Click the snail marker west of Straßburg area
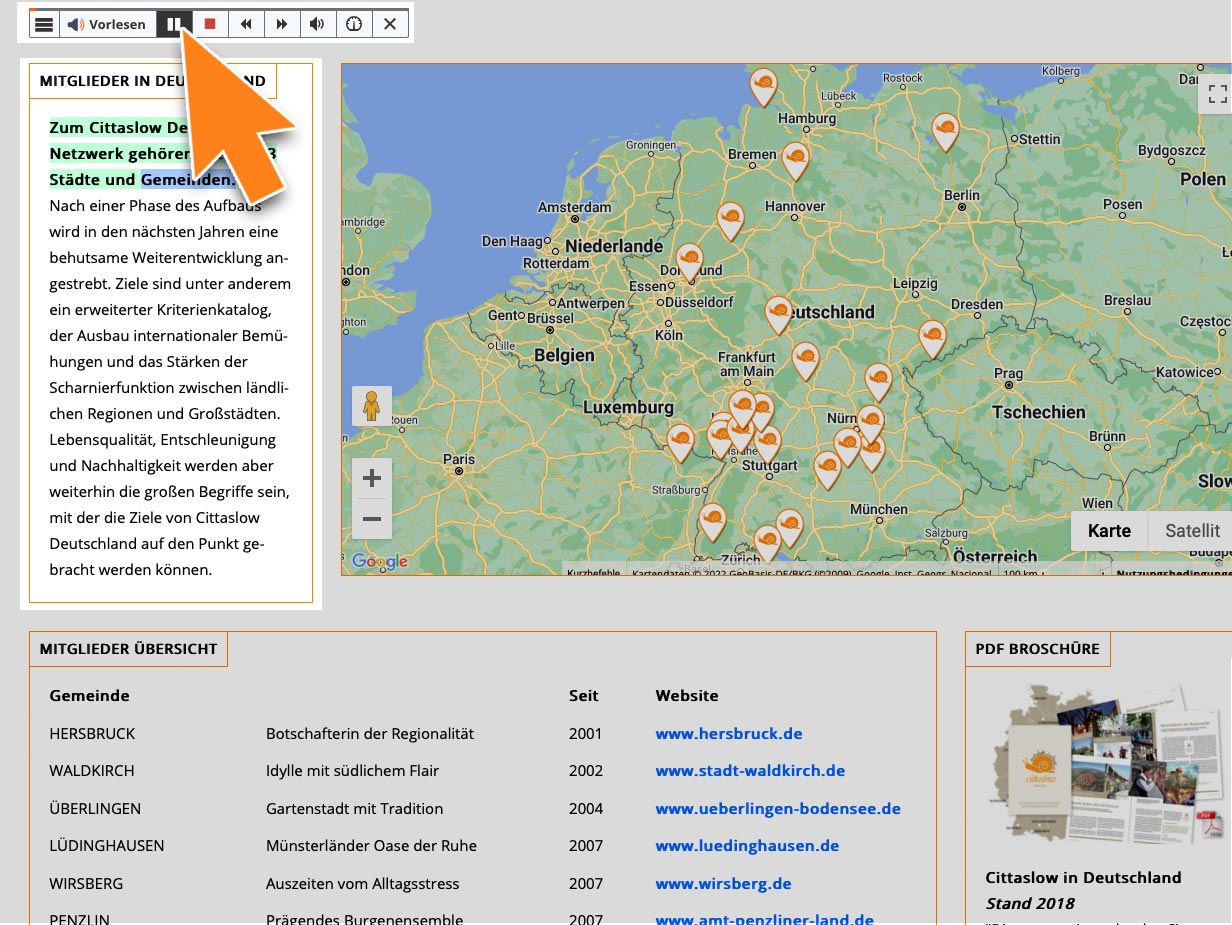 click(681, 443)
